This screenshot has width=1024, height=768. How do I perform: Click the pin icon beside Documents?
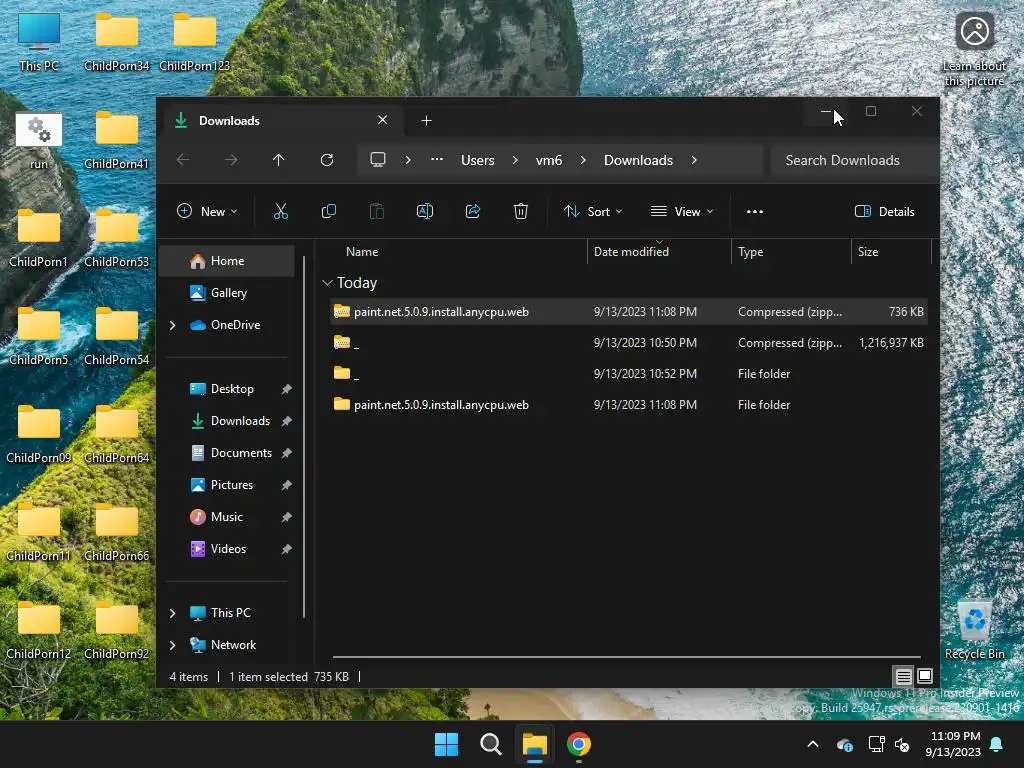286,453
